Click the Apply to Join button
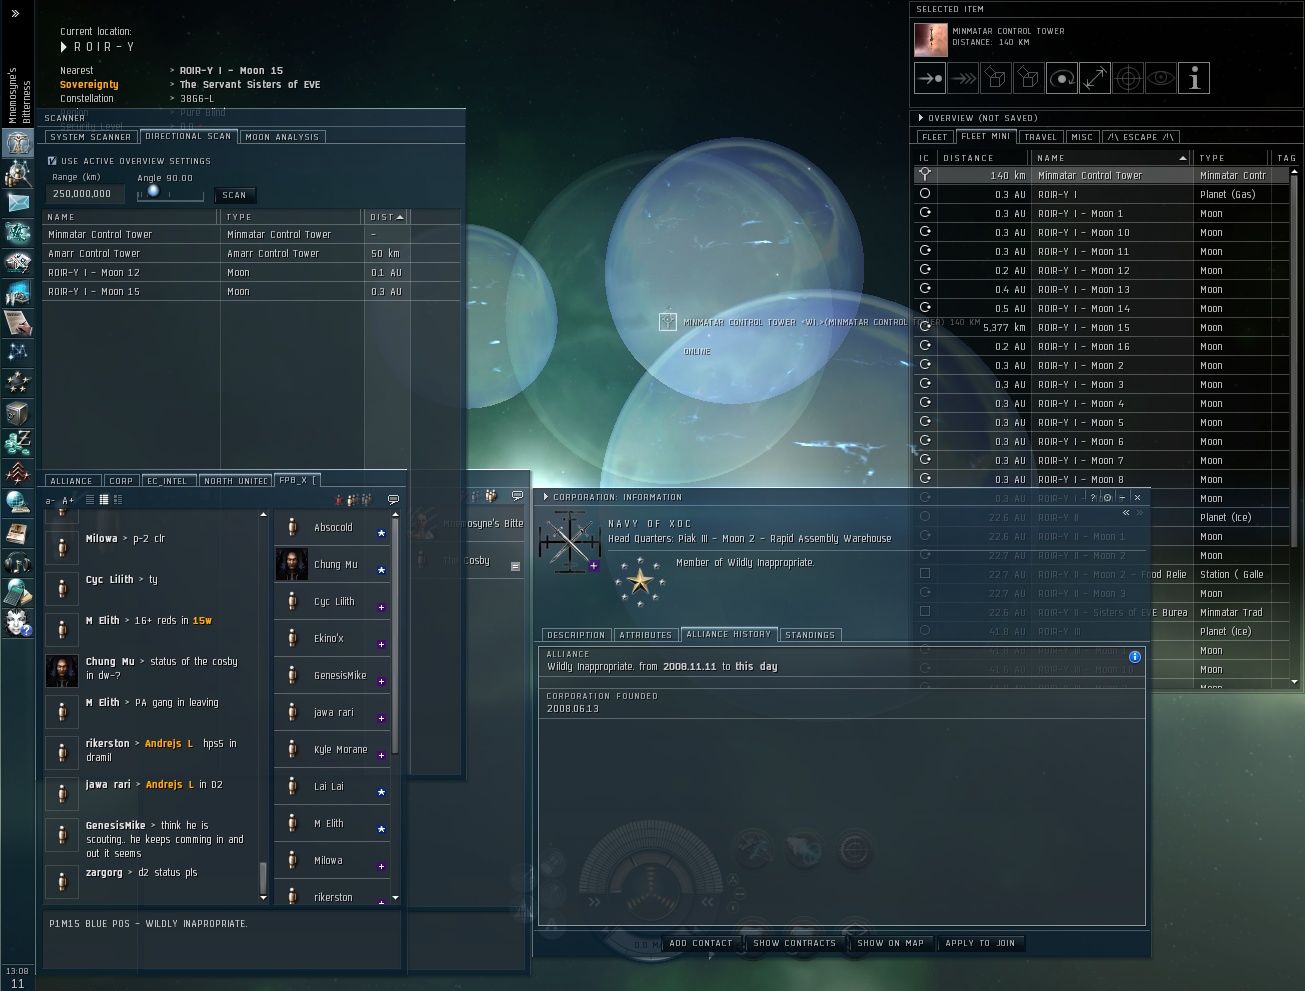 tap(980, 943)
